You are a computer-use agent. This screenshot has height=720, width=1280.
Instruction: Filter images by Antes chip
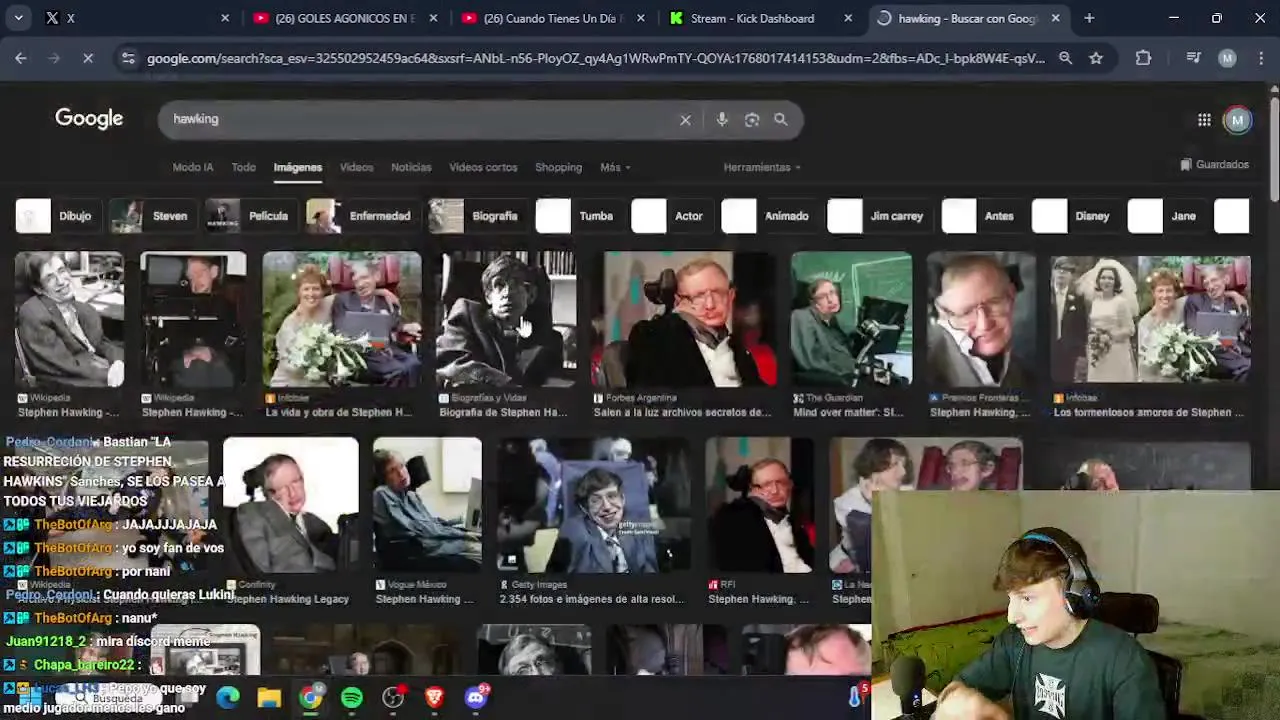pos(981,216)
